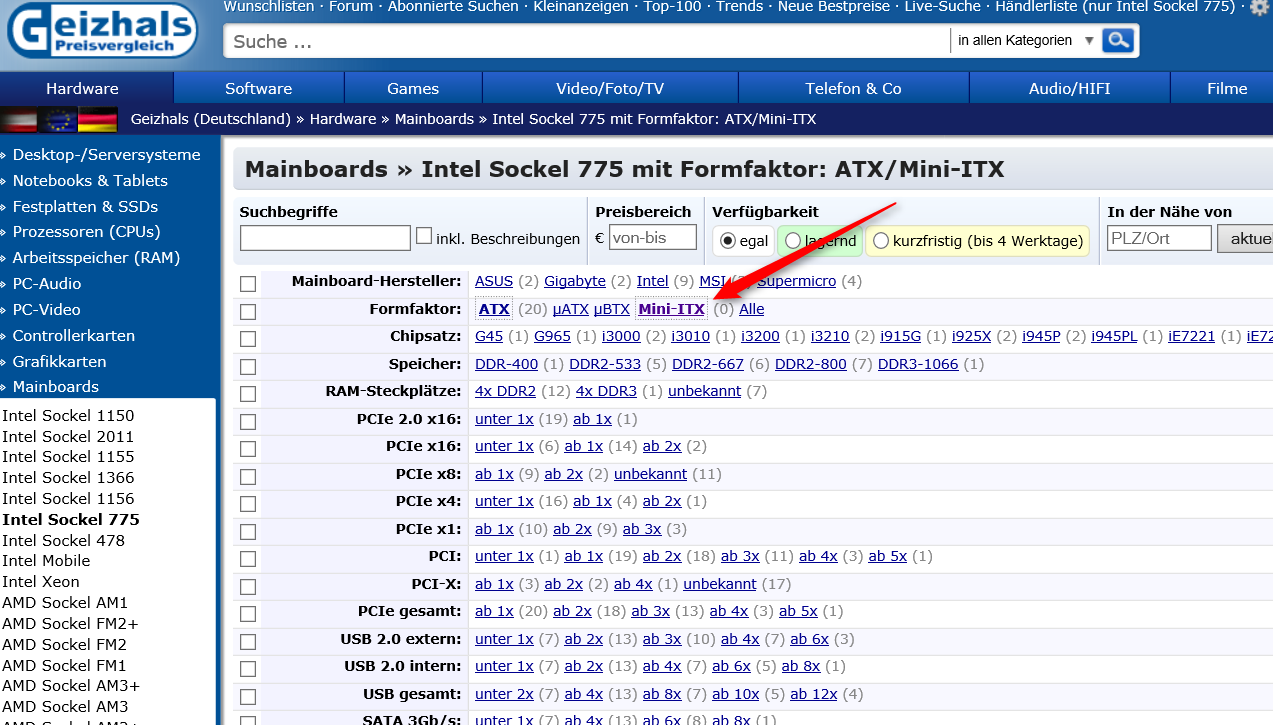Viewport: 1273px width, 725px height.
Task: Open Intel Sockel 1150 in sidebar
Action: coord(68,415)
